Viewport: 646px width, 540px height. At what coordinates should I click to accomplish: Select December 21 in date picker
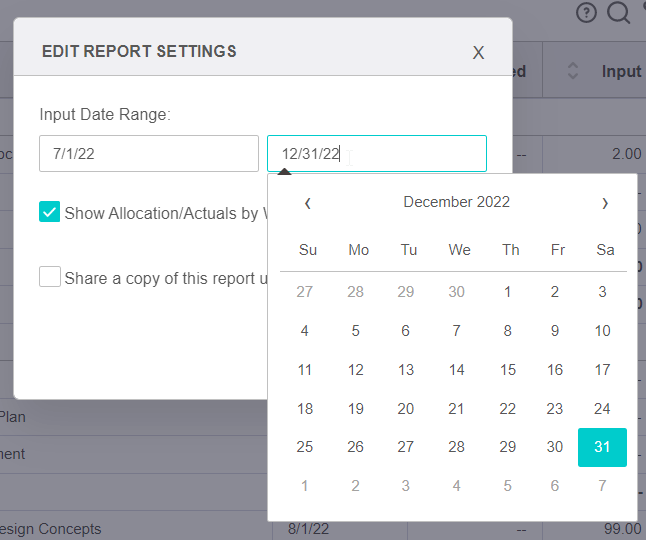click(x=456, y=409)
